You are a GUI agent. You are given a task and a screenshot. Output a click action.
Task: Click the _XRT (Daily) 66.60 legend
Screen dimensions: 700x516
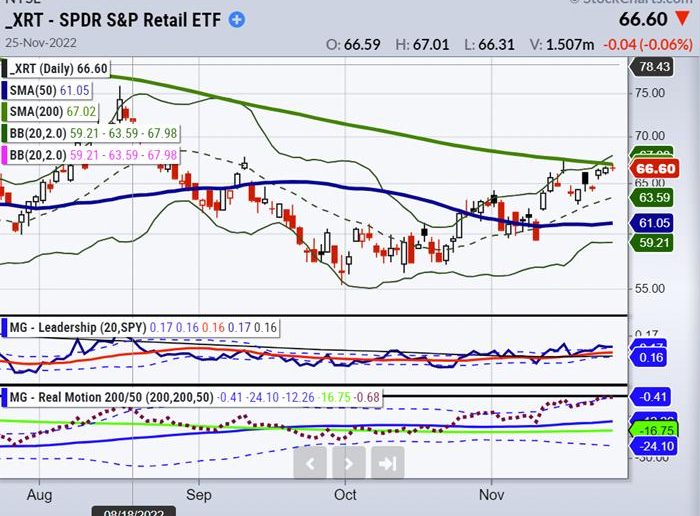55,69
